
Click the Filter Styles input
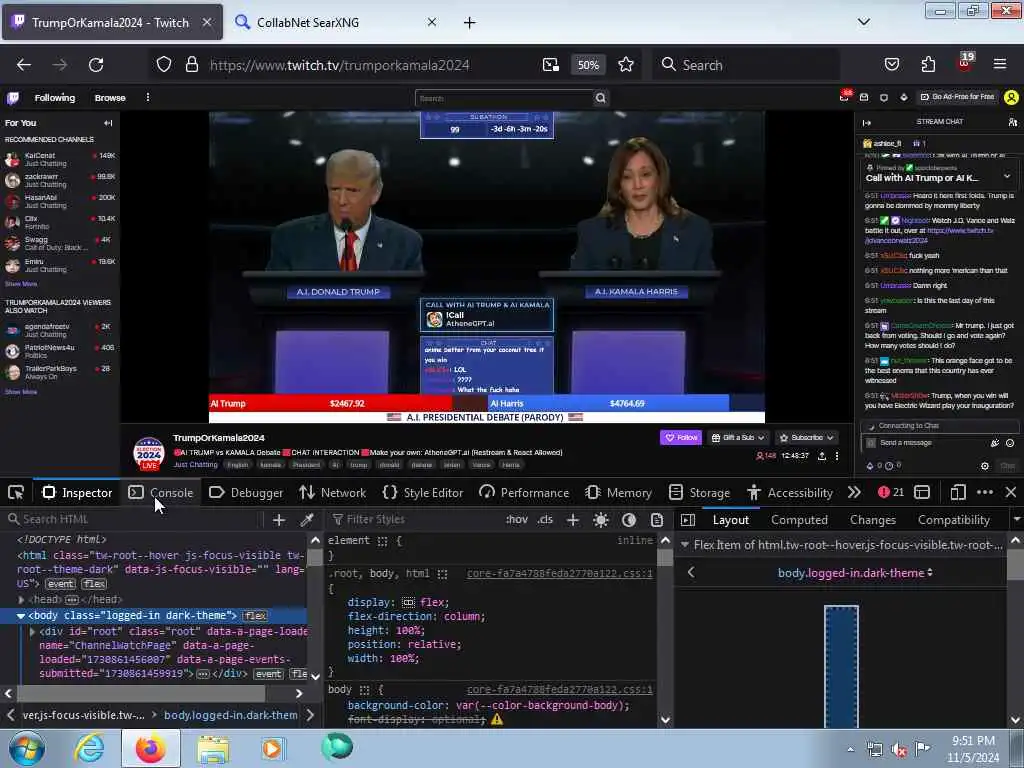point(411,520)
